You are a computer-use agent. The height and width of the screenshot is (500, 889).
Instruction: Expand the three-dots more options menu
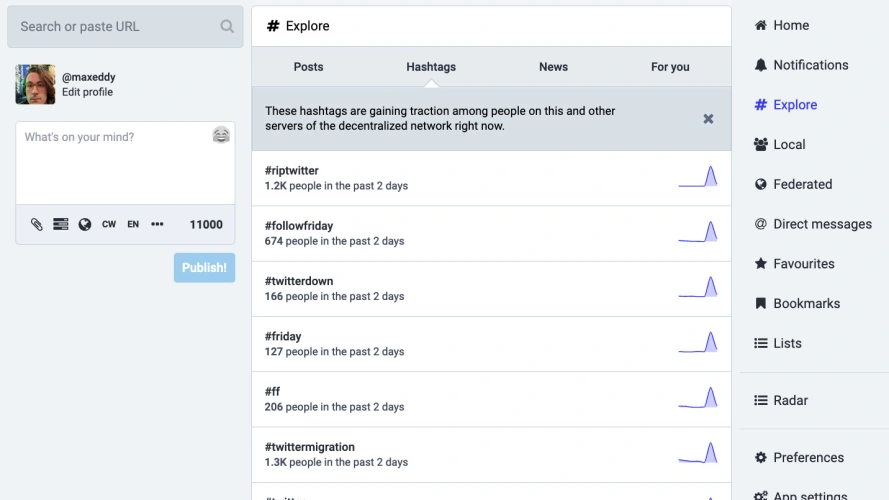coord(157,225)
